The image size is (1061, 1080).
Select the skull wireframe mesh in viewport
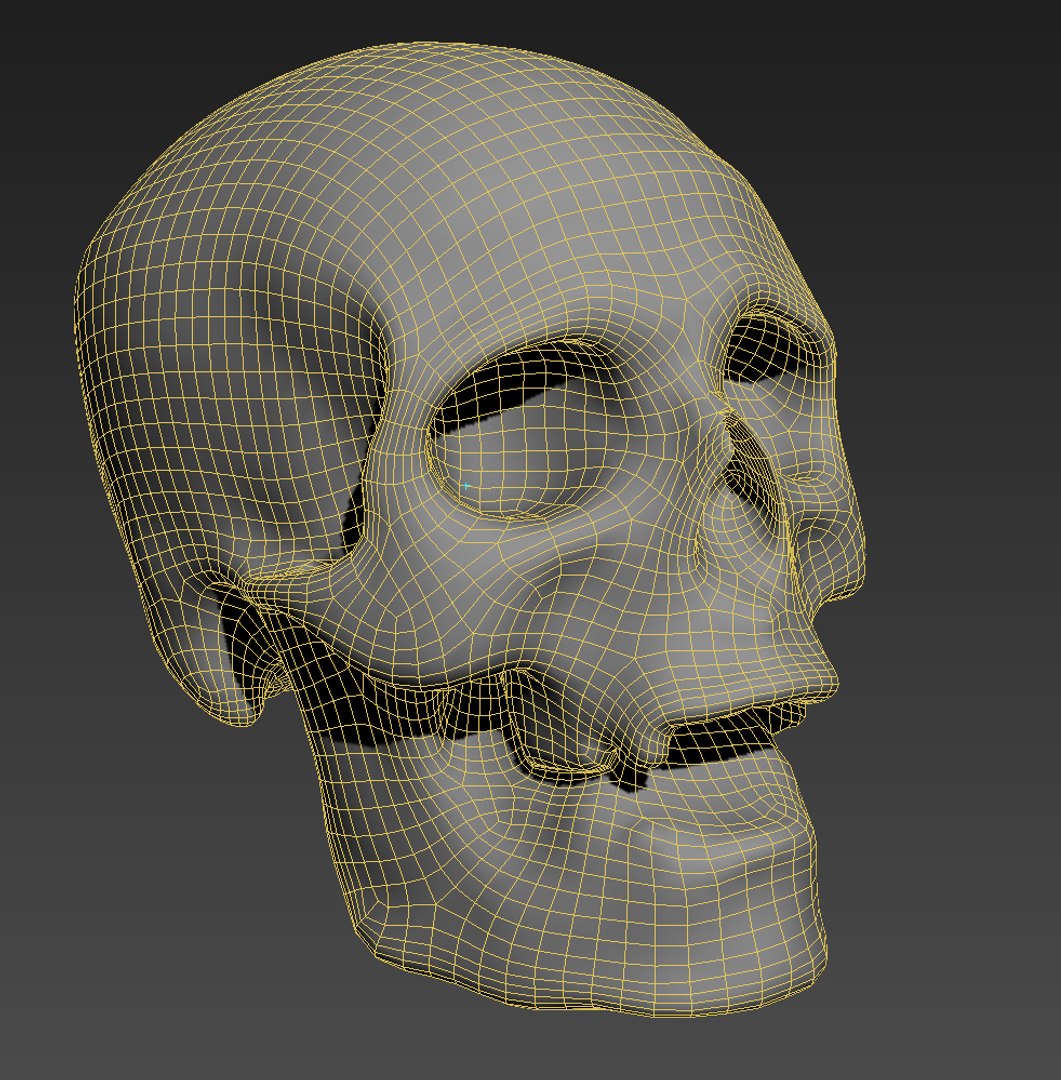click(x=468, y=530)
